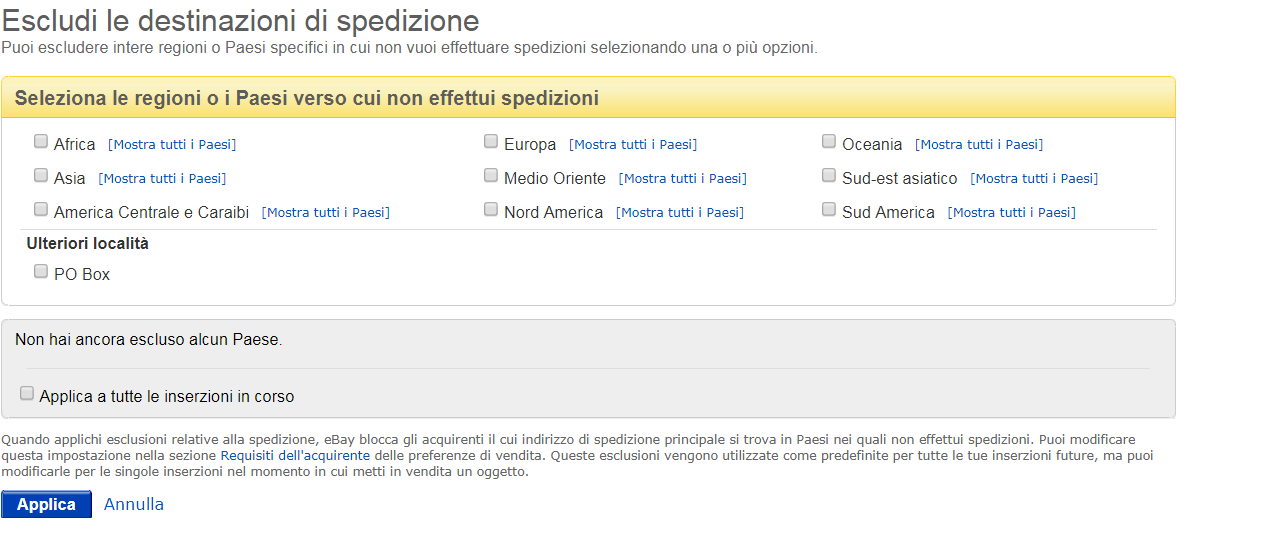The image size is (1267, 539).
Task: Toggle the Nord America checkbox
Action: click(491, 210)
